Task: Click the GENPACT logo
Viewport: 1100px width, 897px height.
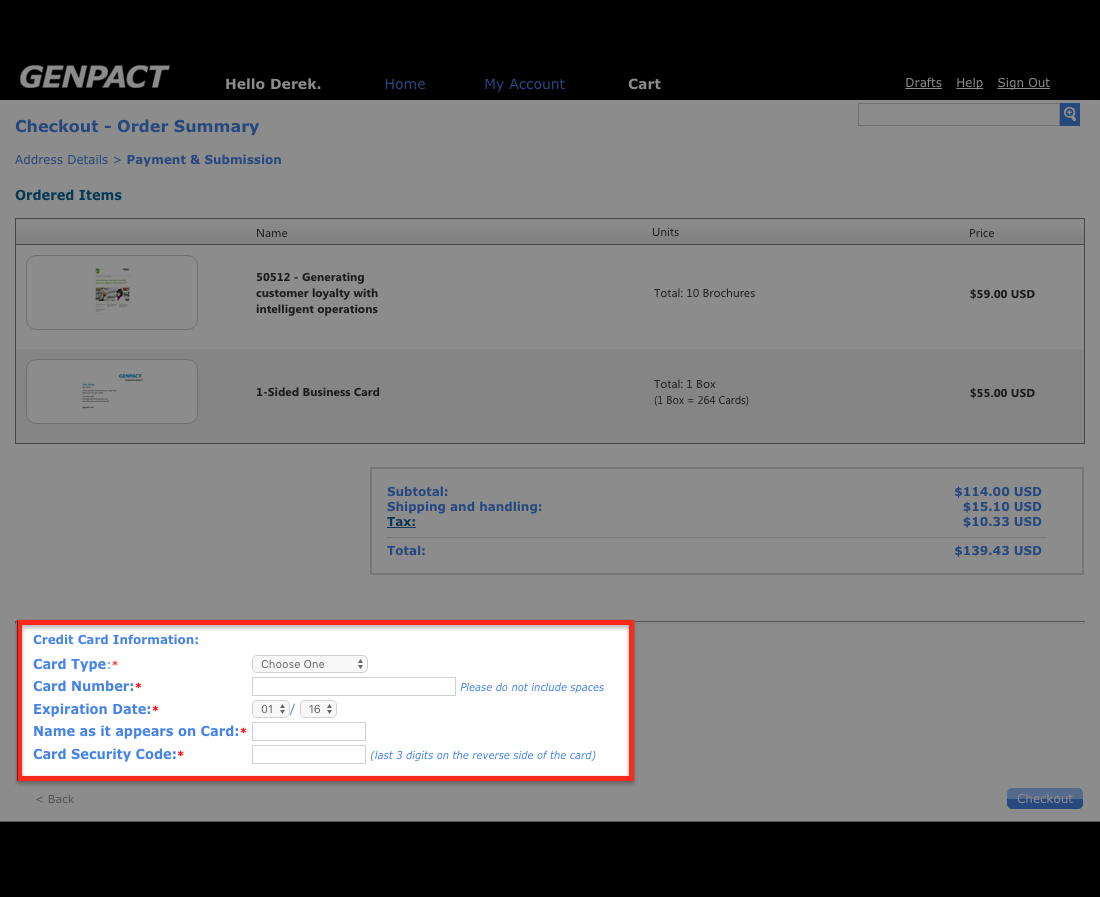Action: pyautogui.click(x=94, y=77)
